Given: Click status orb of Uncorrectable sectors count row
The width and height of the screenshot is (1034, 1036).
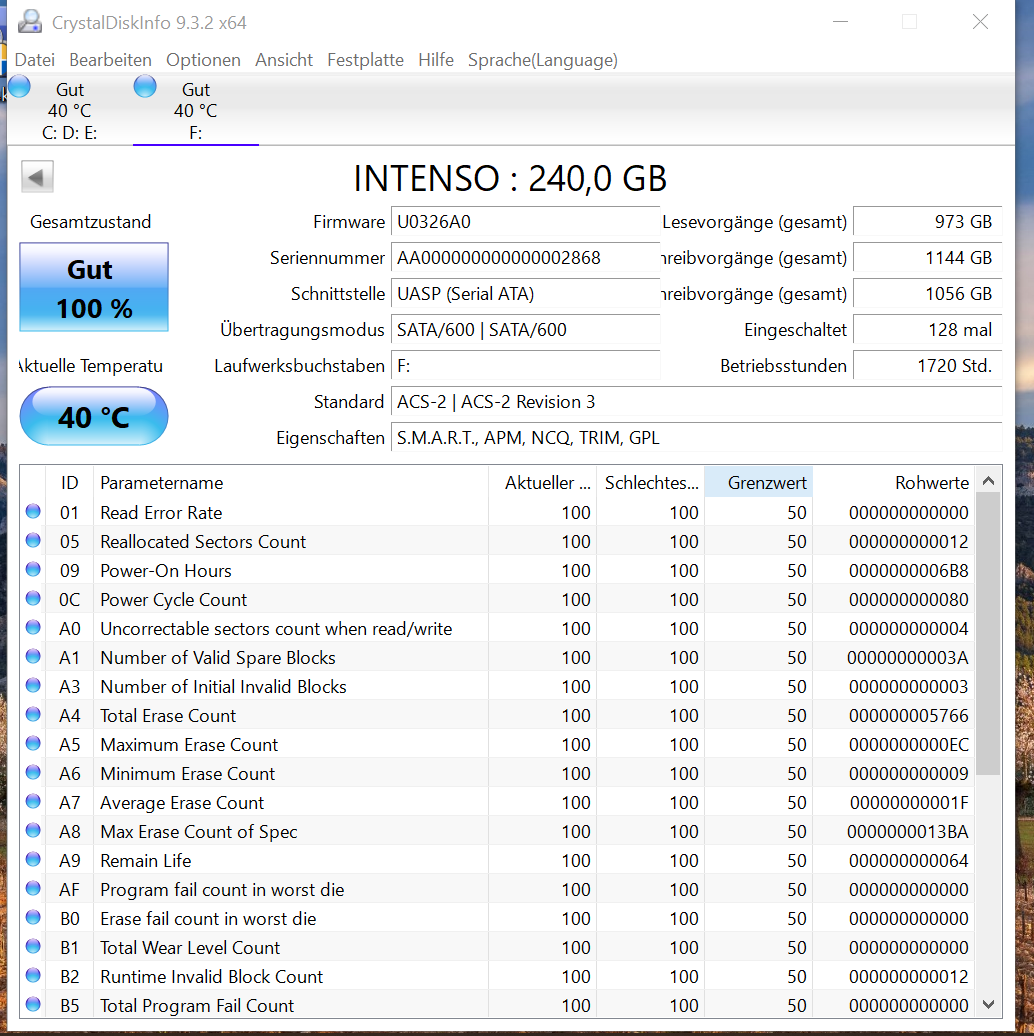Looking at the screenshot, I should click(x=33, y=628).
